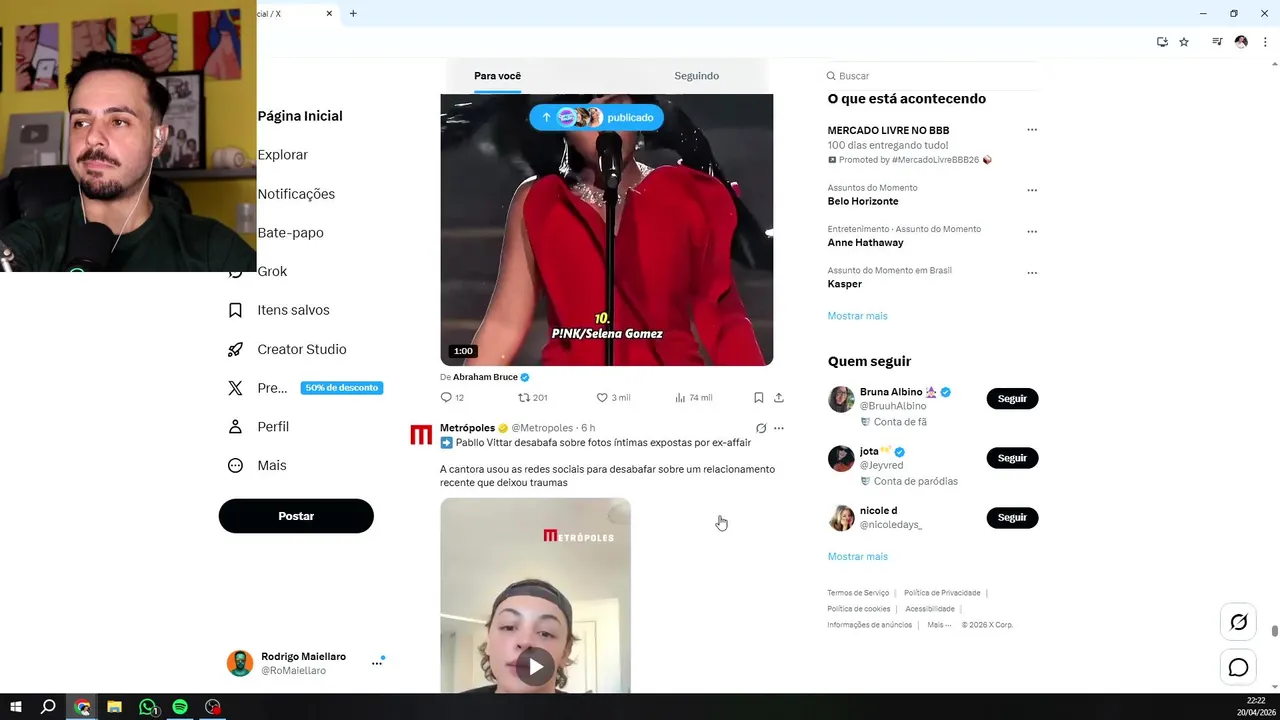Open Windows Start menu
Image resolution: width=1280 pixels, height=720 pixels.
(x=16, y=707)
